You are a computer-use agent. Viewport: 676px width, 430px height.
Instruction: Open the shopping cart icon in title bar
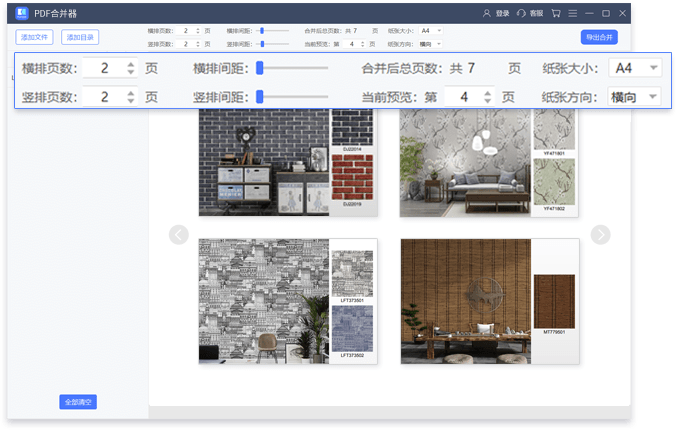tap(556, 14)
